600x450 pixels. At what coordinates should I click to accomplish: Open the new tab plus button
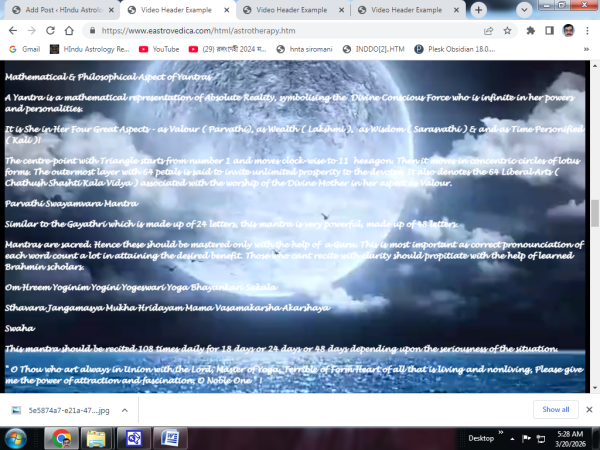coord(478,9)
